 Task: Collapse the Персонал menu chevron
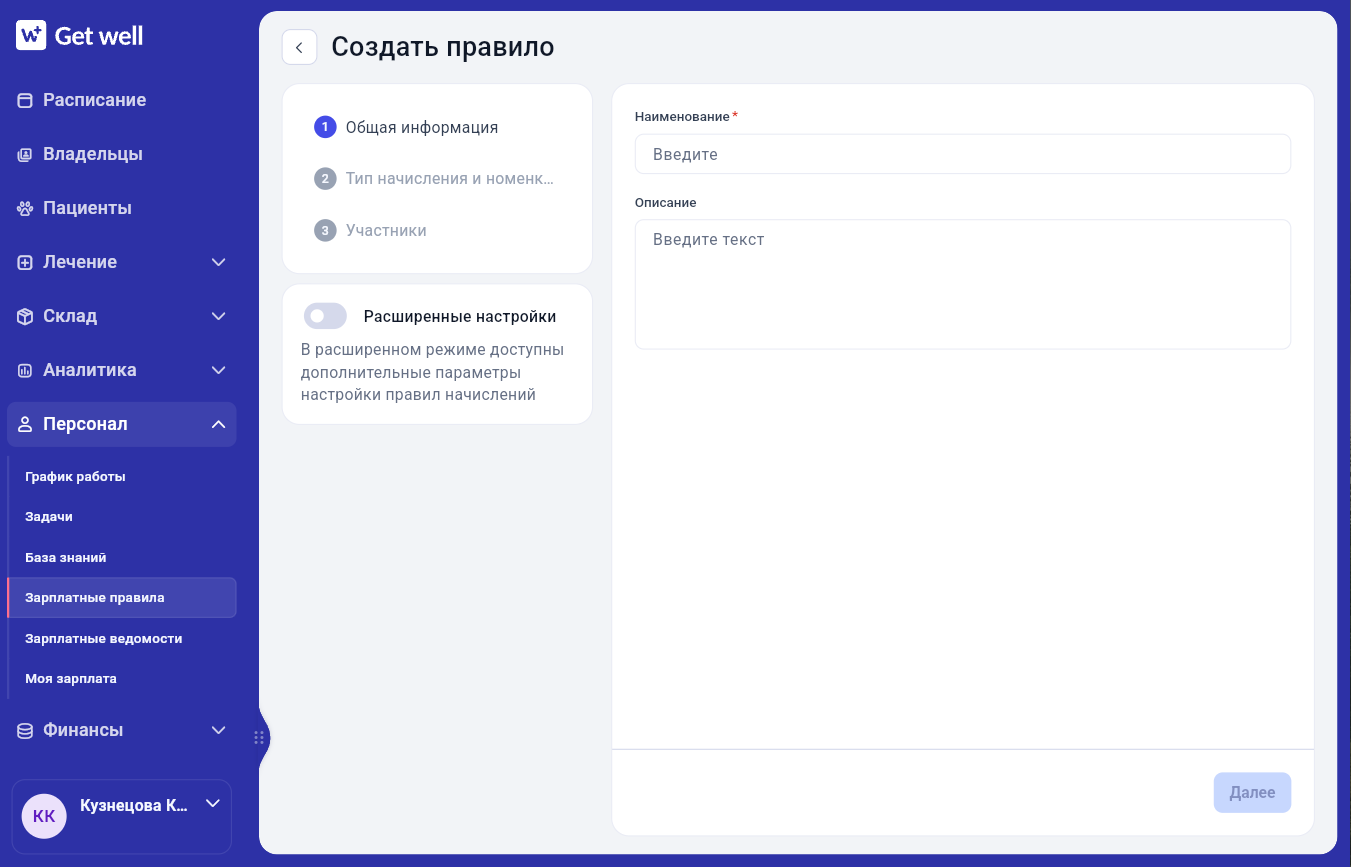[x=219, y=424]
